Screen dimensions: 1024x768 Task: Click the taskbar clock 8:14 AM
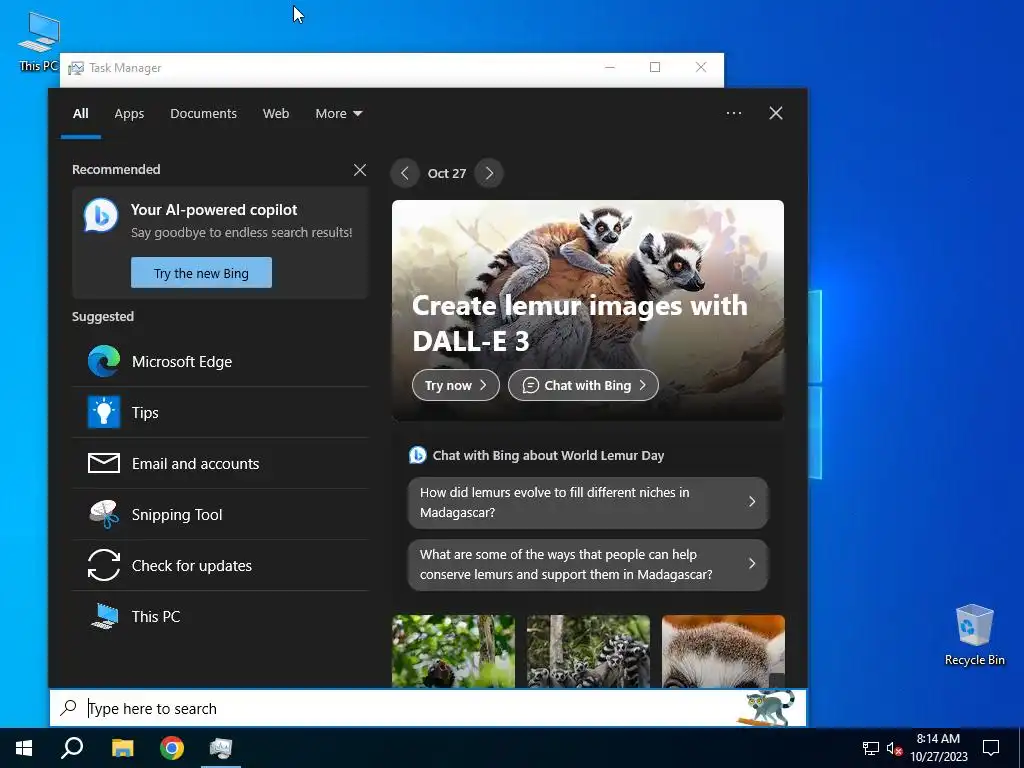tap(938, 748)
